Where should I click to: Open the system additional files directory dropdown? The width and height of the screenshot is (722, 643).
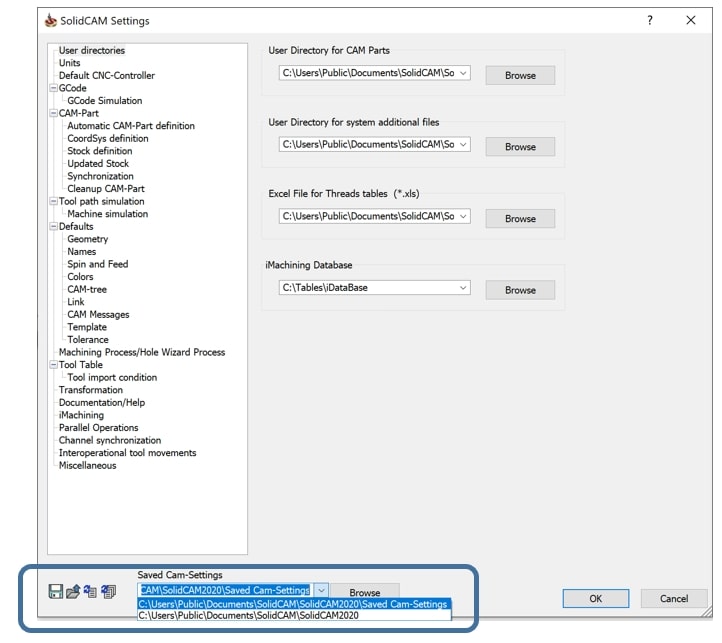tap(463, 144)
